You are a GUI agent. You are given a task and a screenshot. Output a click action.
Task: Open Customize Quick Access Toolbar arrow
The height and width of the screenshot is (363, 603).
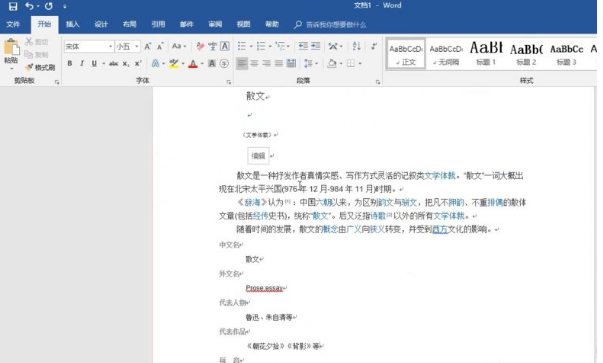[x=65, y=7]
